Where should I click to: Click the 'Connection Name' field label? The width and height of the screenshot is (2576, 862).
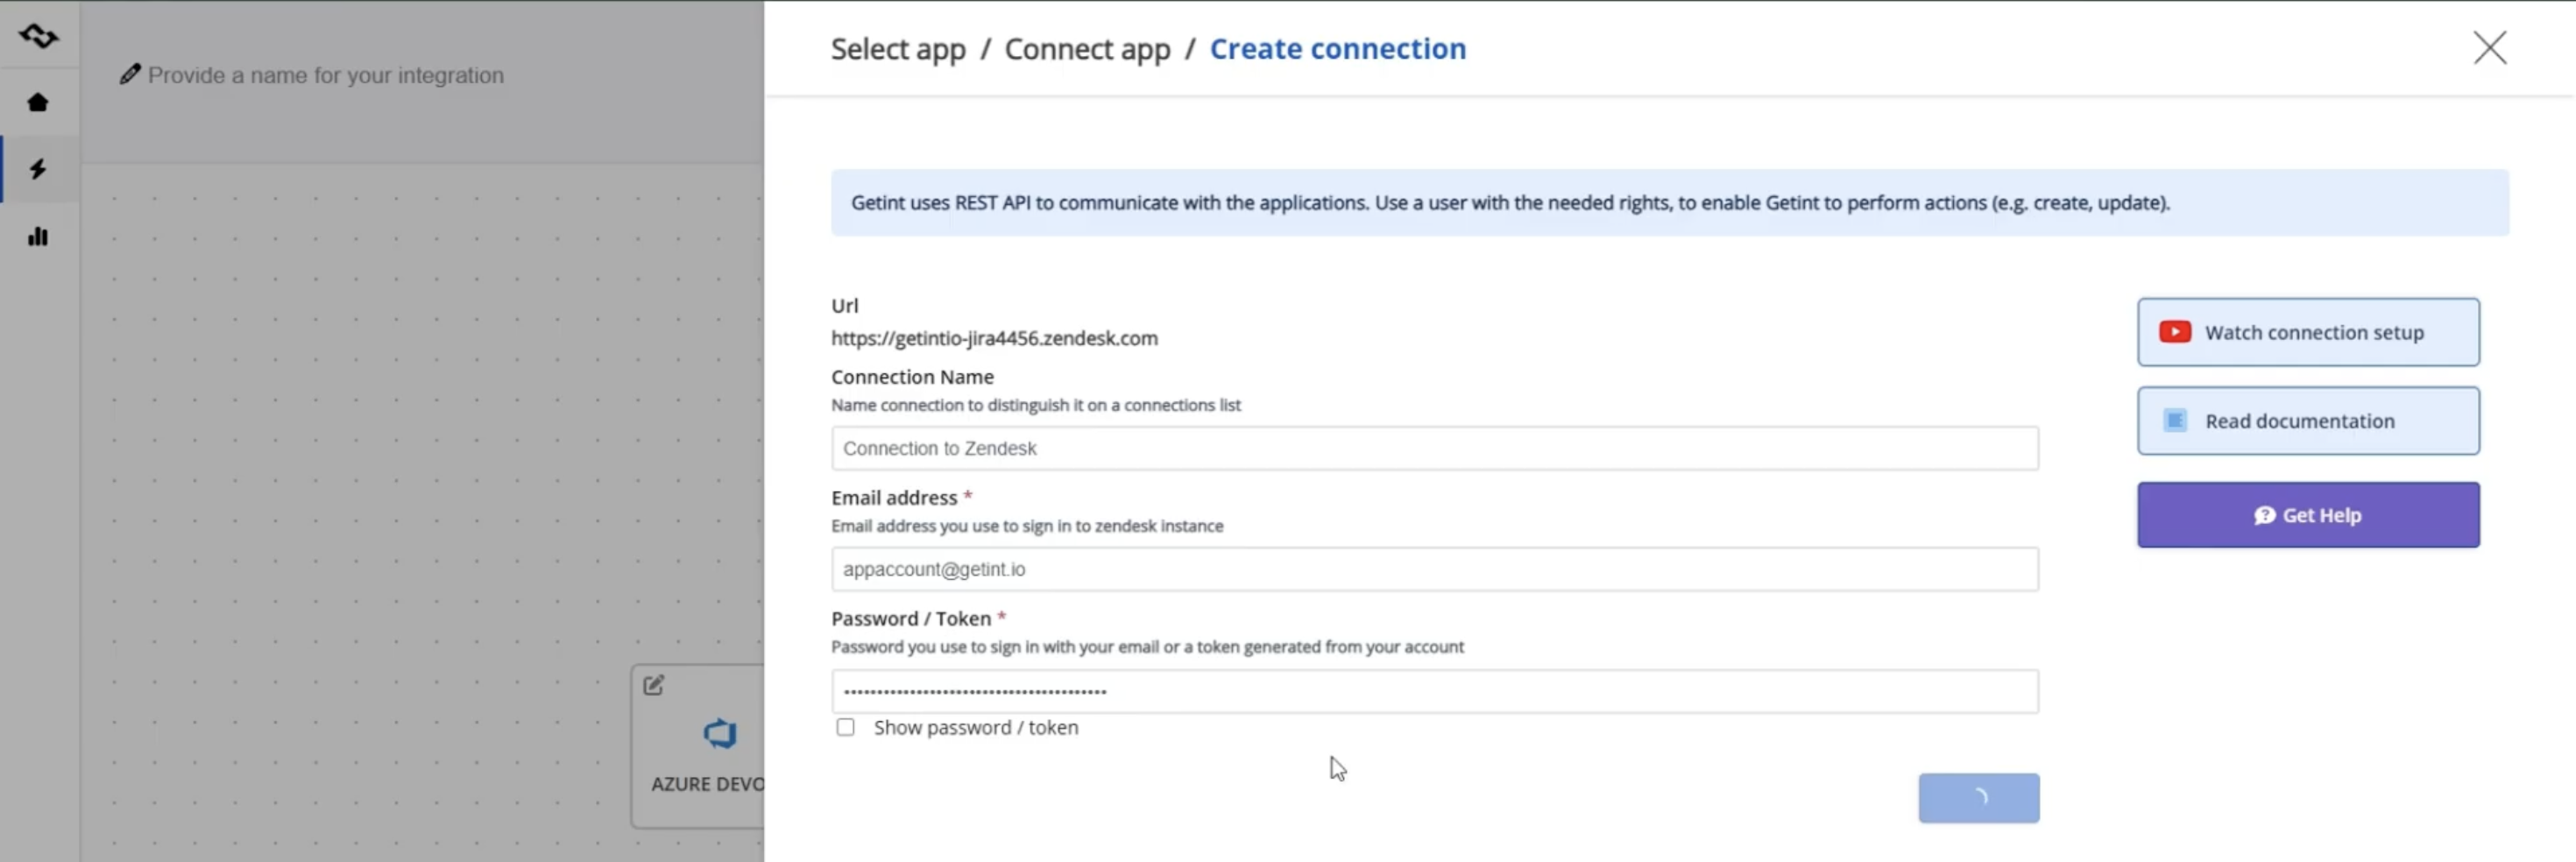(x=912, y=376)
